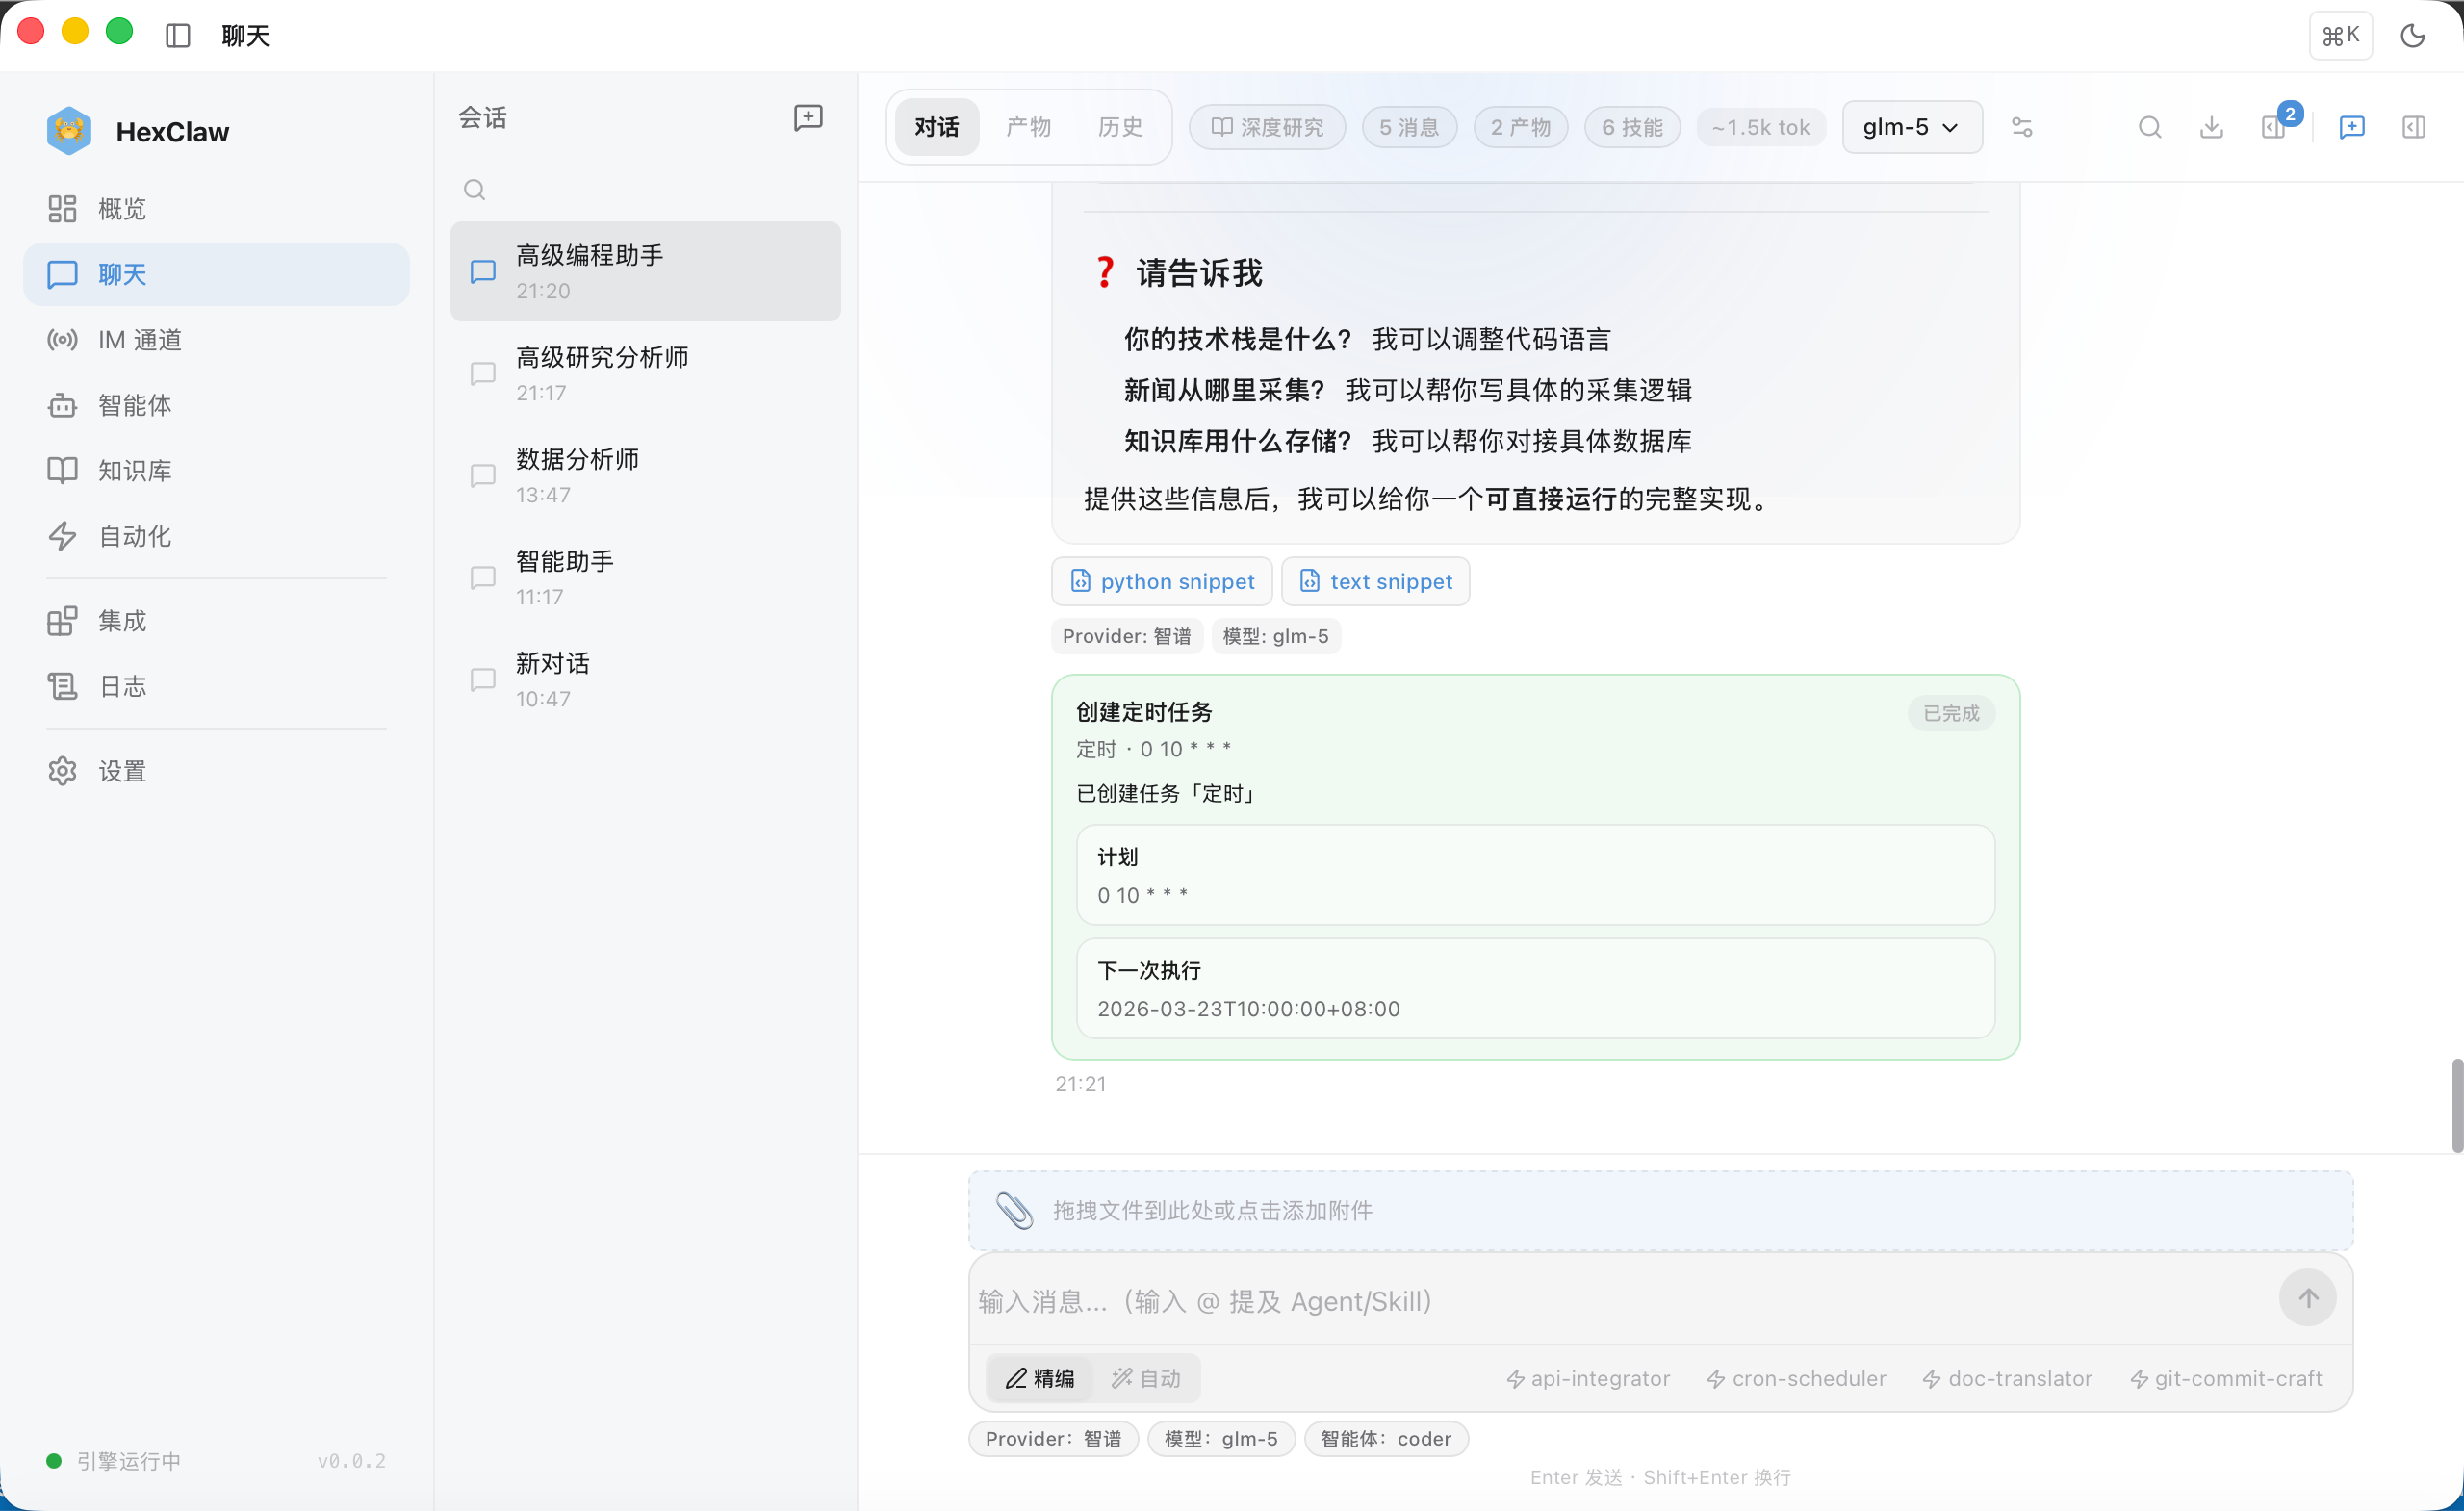This screenshot has height=1511, width=2464.
Task: Open IM 通道 in the sidebar
Action: coord(216,340)
